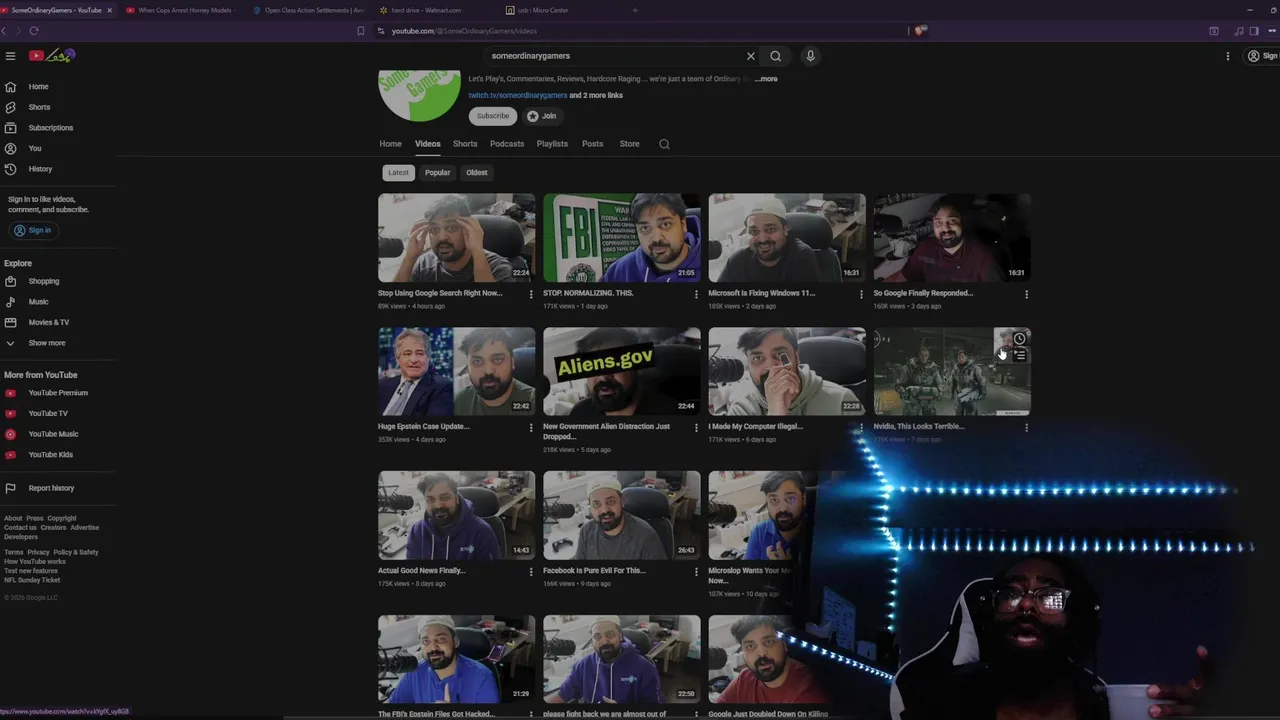This screenshot has width=1280, height=720.
Task: Open YouTube Kids in the sidebar
Action: (50, 455)
